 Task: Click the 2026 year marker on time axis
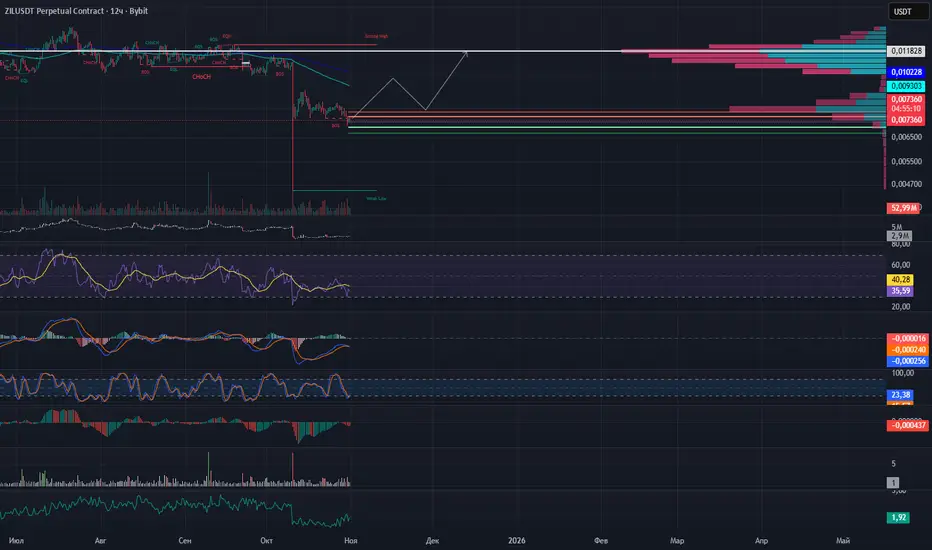[517, 540]
